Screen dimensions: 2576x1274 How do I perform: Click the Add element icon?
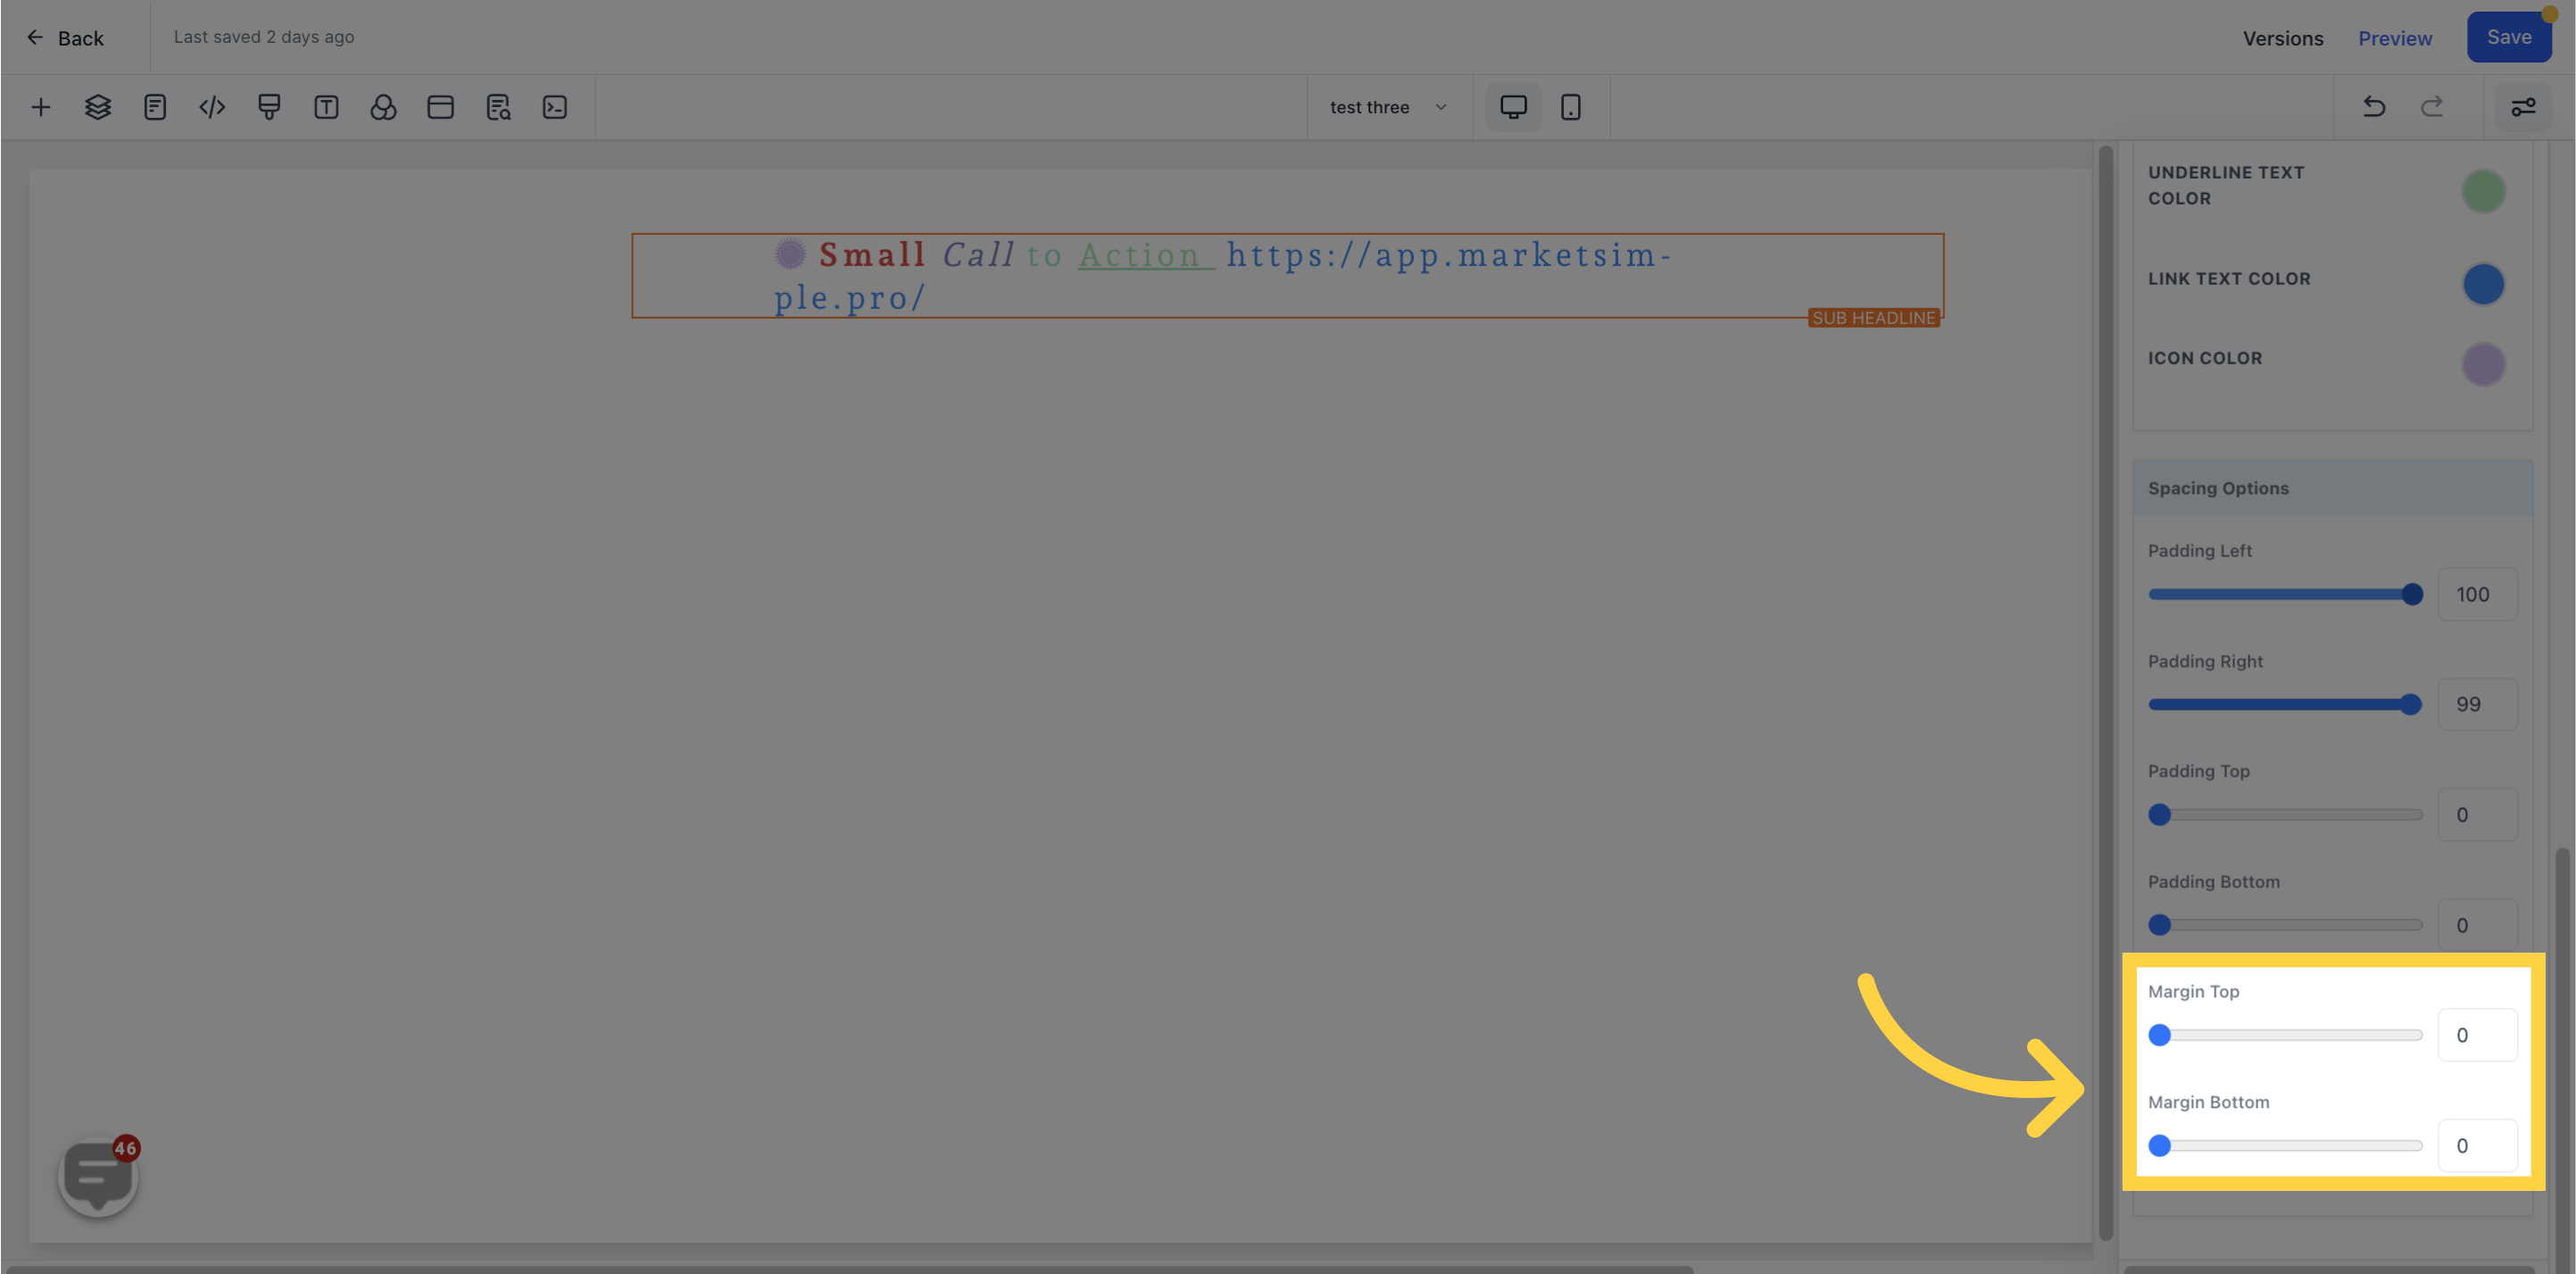click(x=39, y=107)
